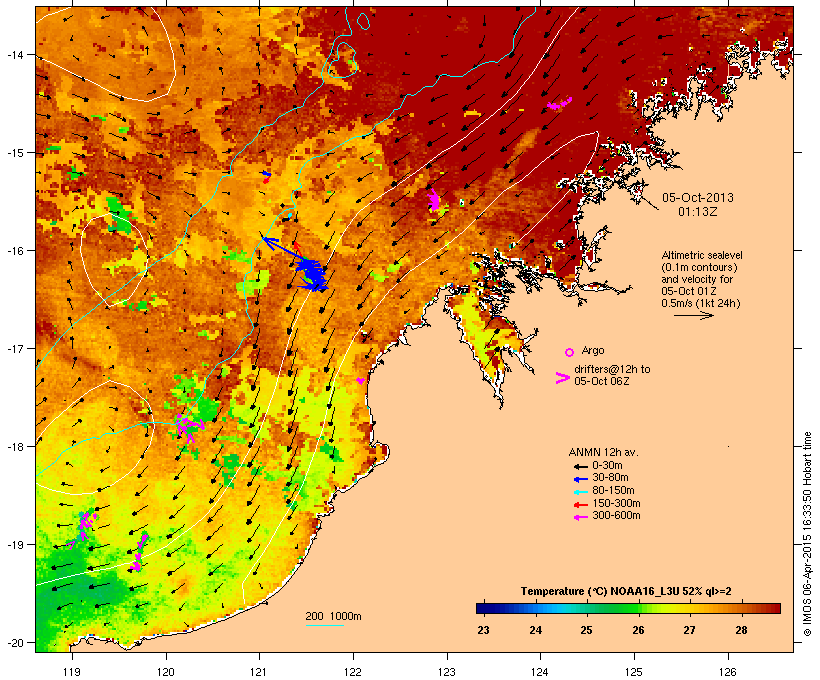Image resolution: width=820 pixels, height=680 pixels.
Task: Click the velocity scale arrow under 0.5m/s
Action: point(694,315)
